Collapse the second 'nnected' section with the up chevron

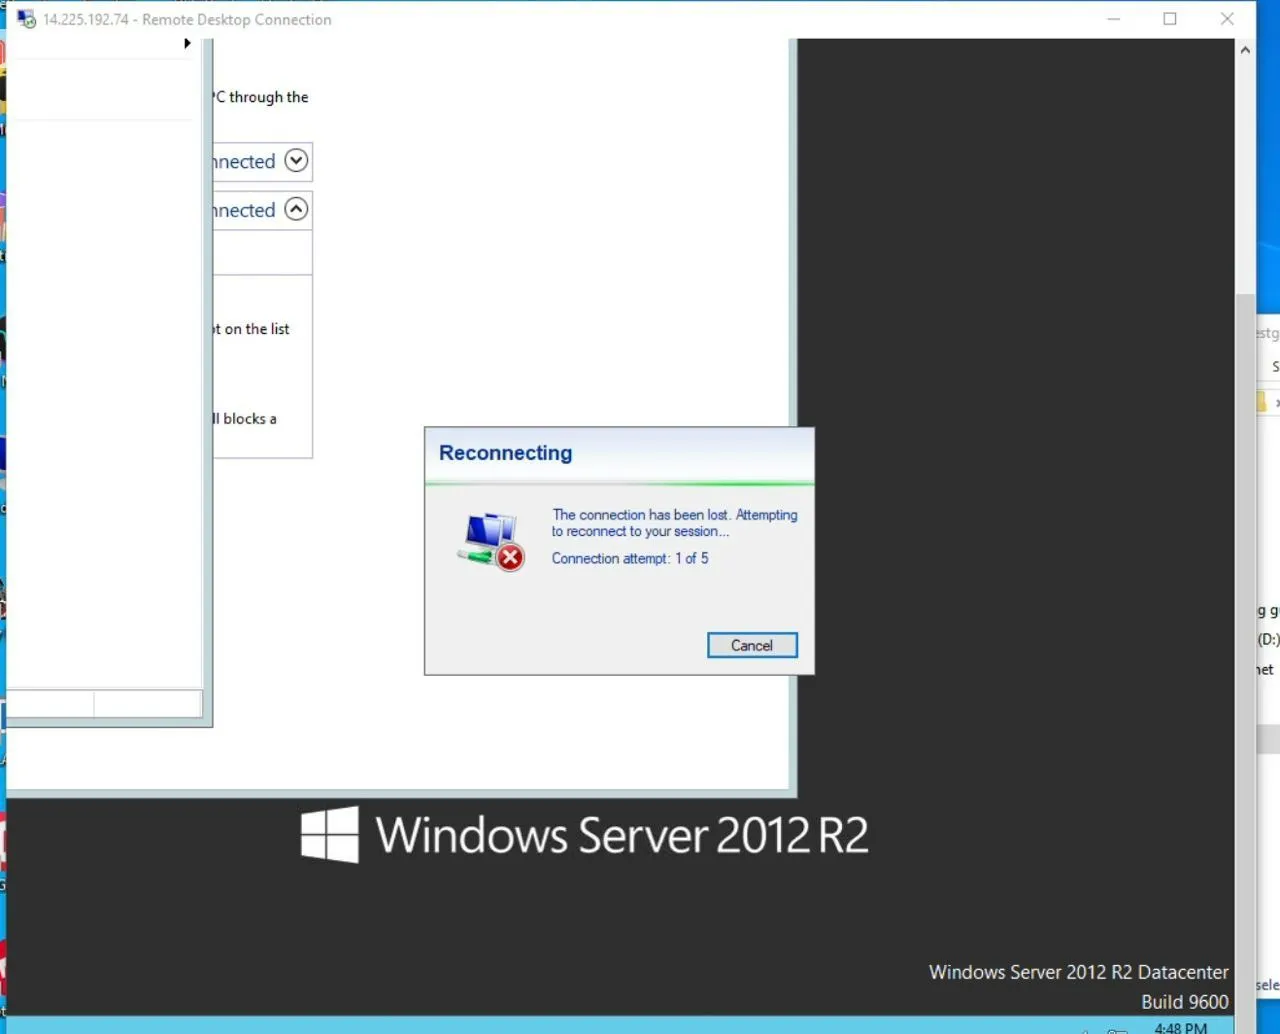296,209
